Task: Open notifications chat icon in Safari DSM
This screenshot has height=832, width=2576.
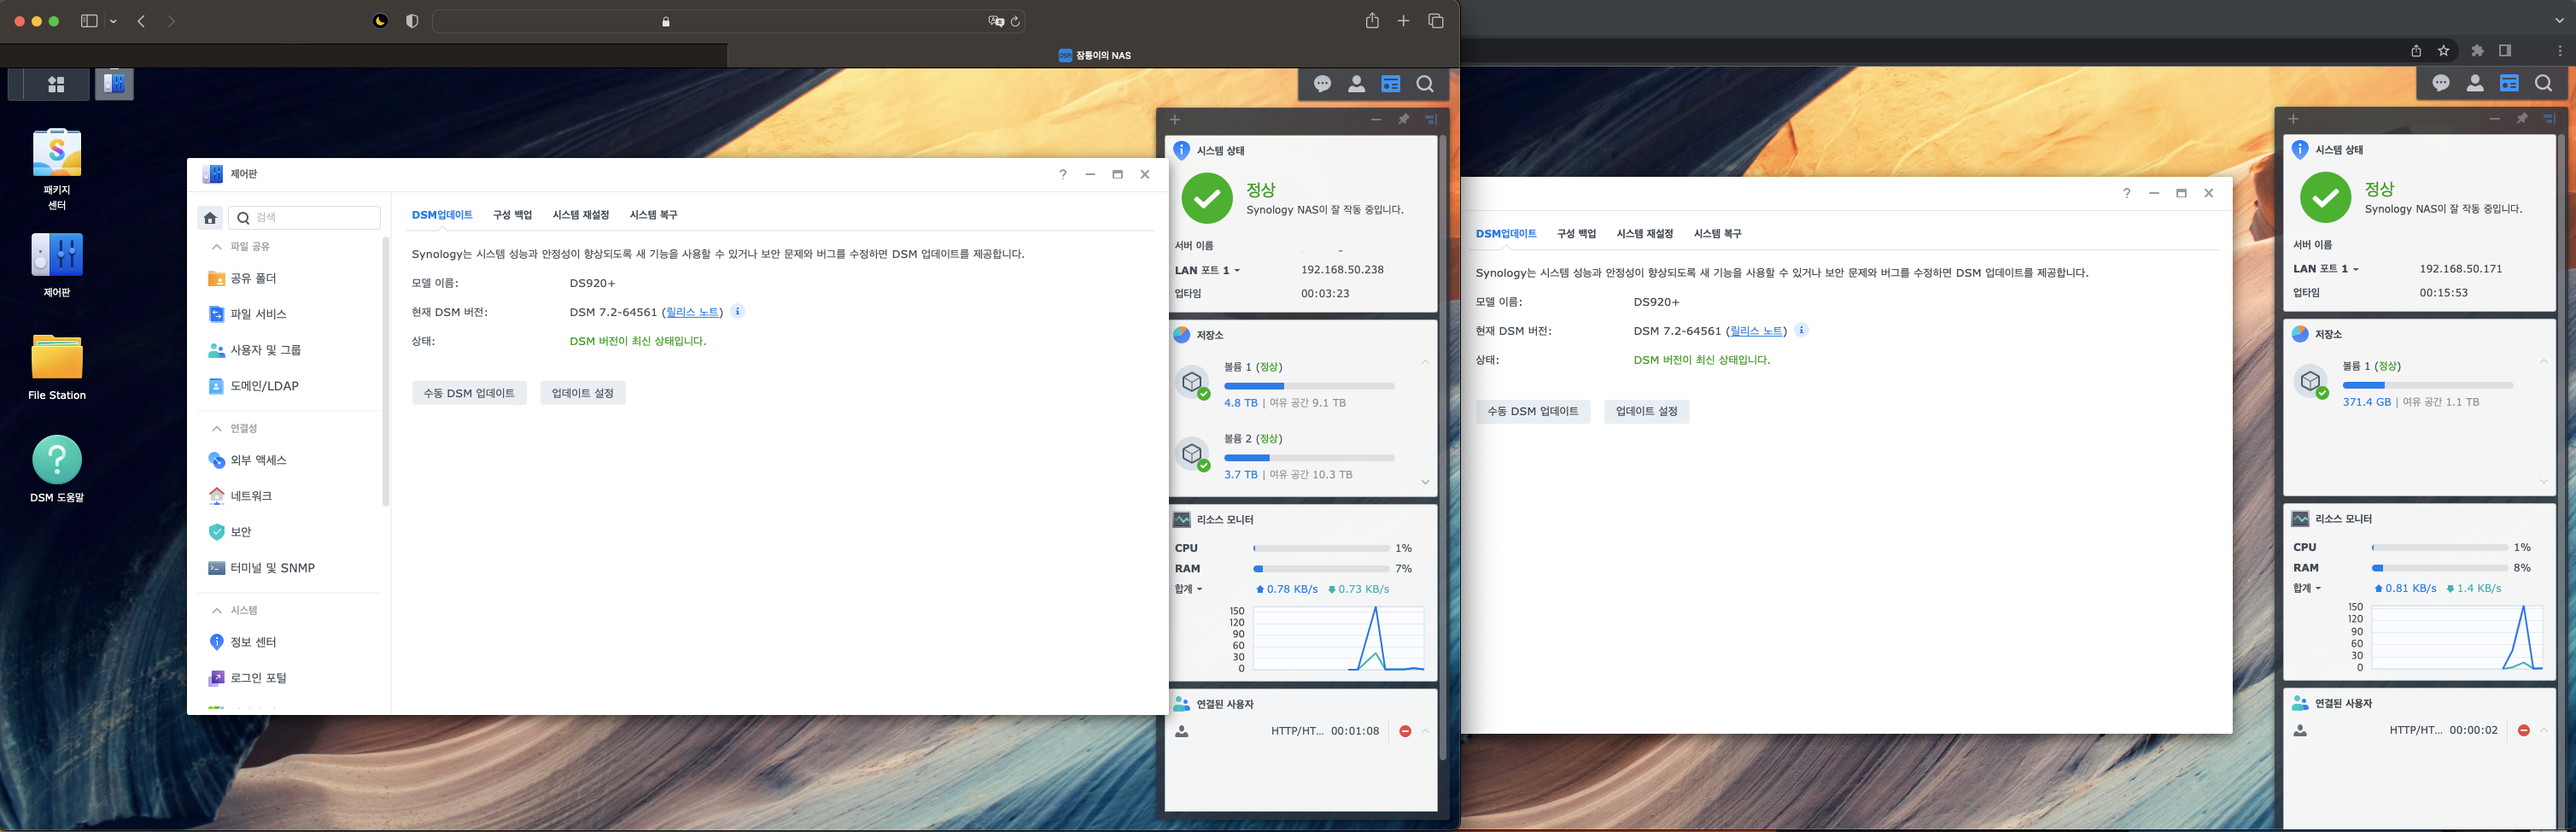Action: click(1322, 84)
